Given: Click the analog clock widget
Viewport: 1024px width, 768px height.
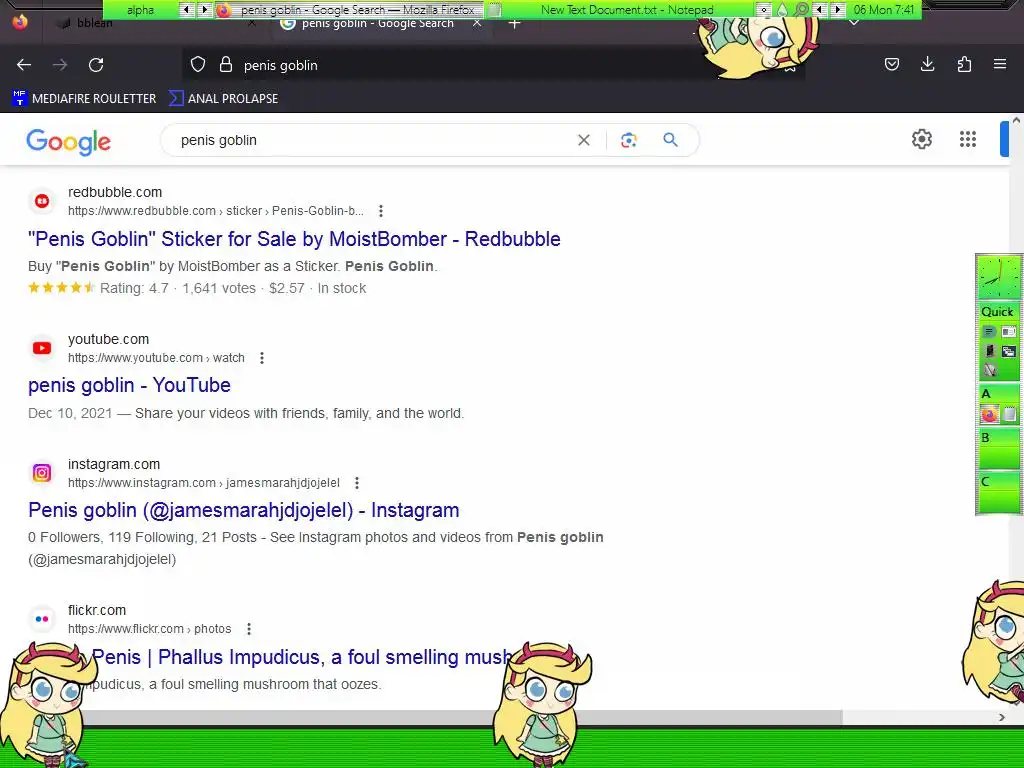Looking at the screenshot, I should coord(998,277).
